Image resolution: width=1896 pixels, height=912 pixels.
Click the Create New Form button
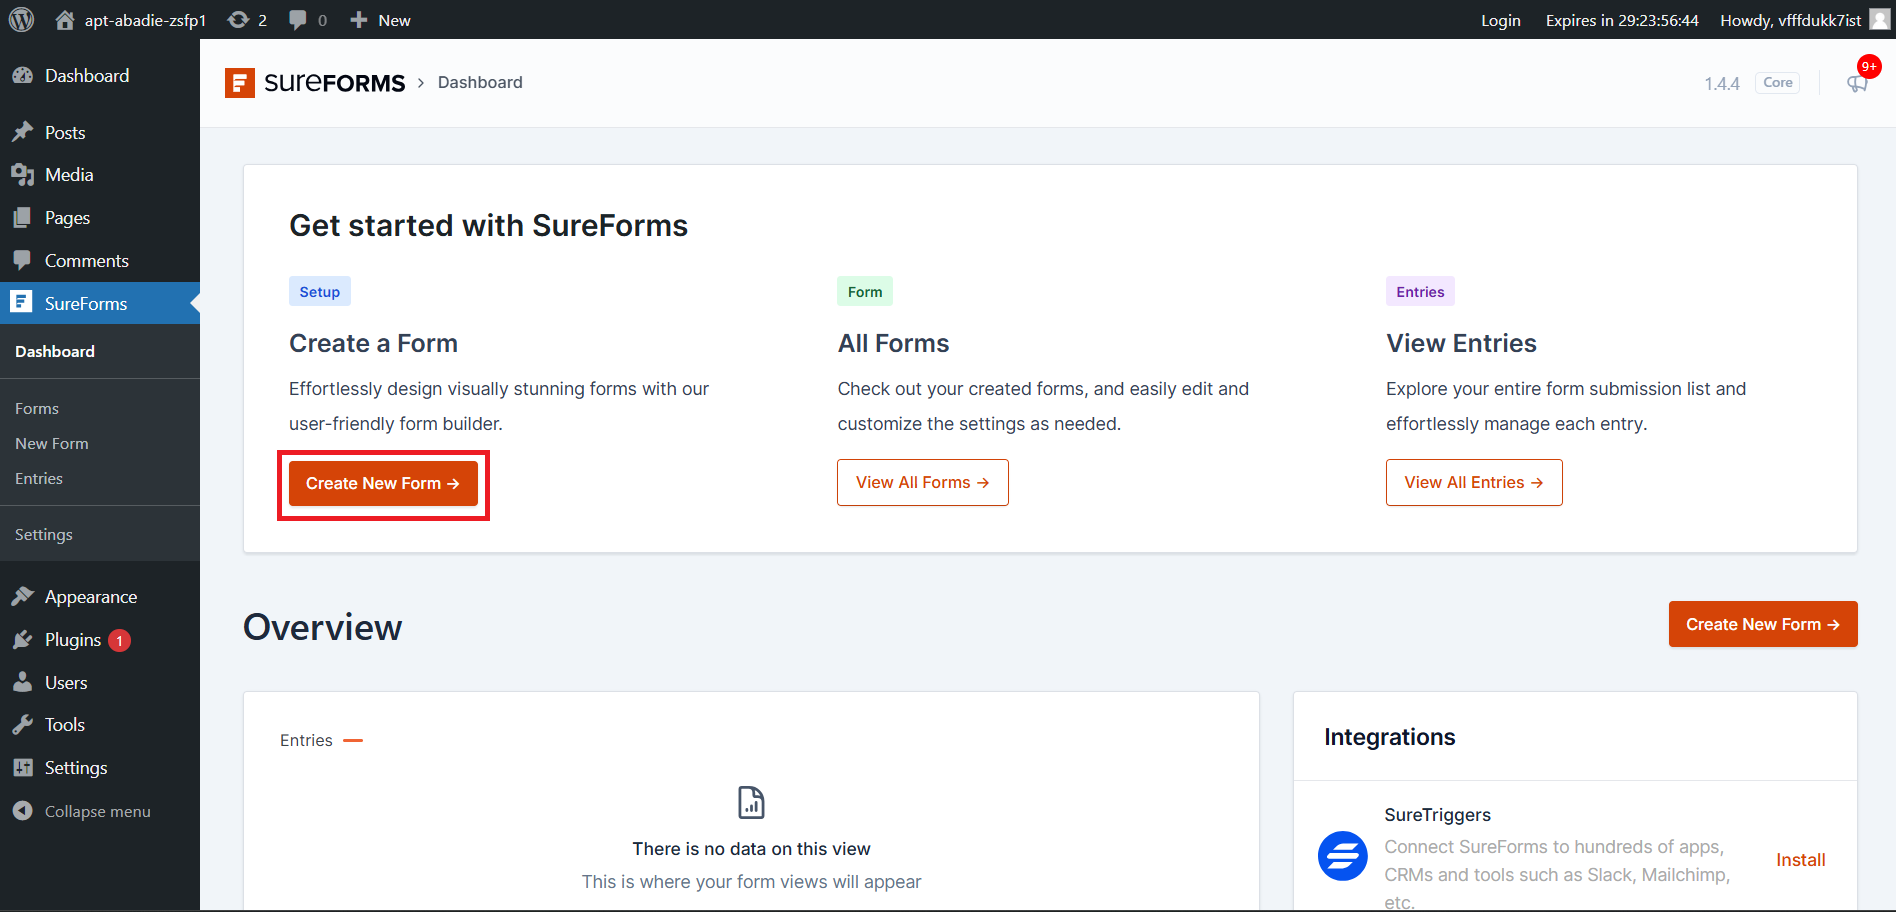(x=383, y=483)
